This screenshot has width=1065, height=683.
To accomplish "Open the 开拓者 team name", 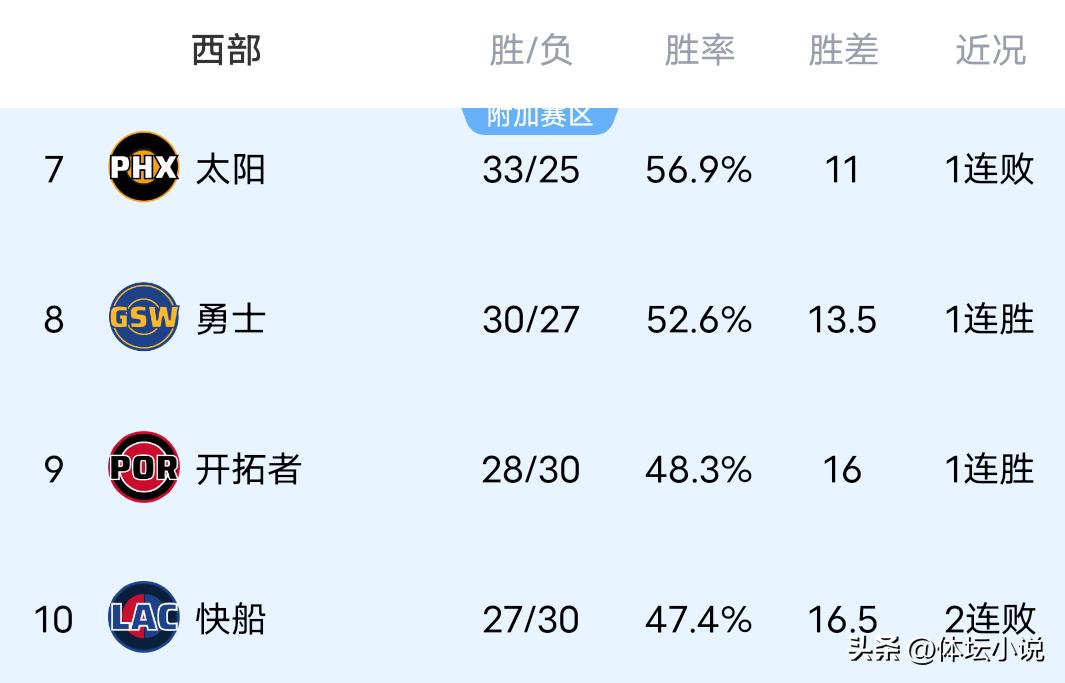I will pyautogui.click(x=248, y=469).
